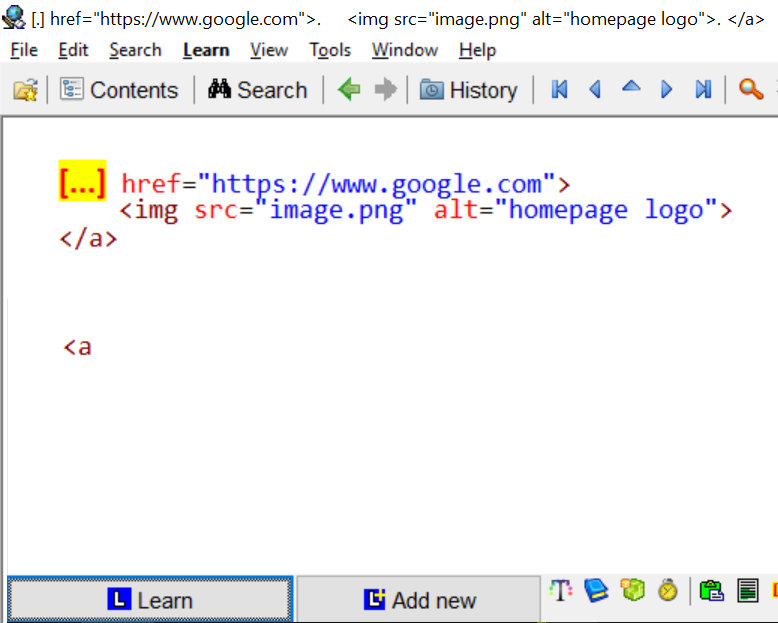The image size is (778, 623).
Task: Click the green clipboard paste icon
Action: tap(711, 591)
